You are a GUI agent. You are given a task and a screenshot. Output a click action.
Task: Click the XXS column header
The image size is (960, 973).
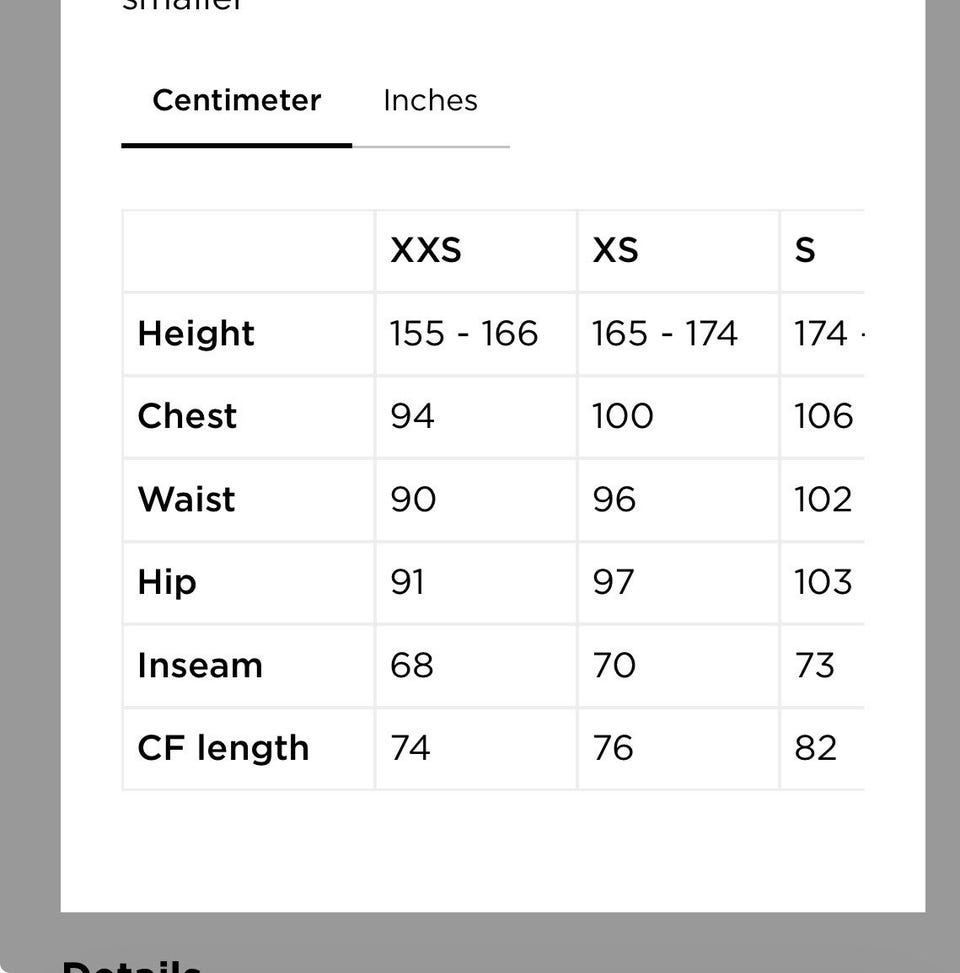(426, 251)
